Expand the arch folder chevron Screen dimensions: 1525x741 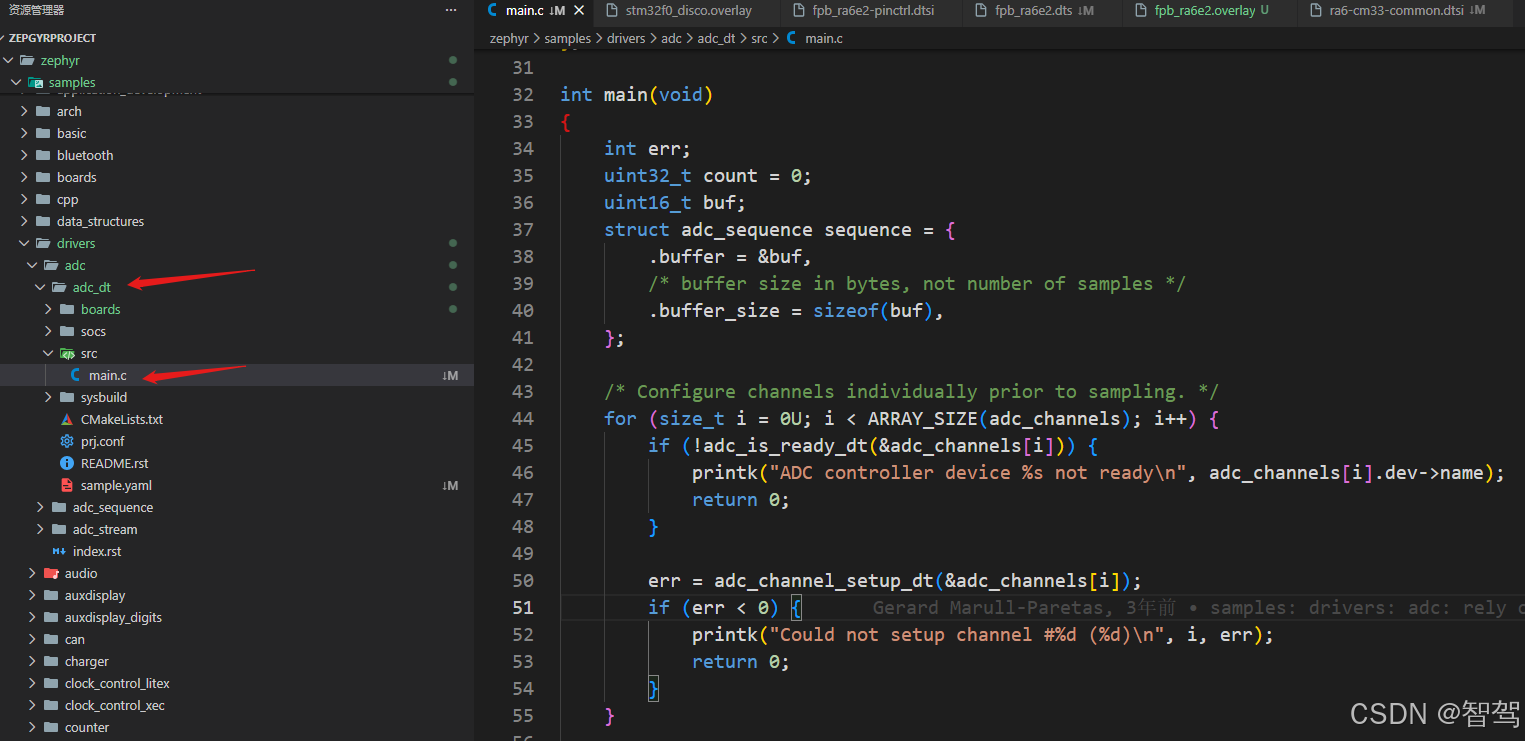25,112
